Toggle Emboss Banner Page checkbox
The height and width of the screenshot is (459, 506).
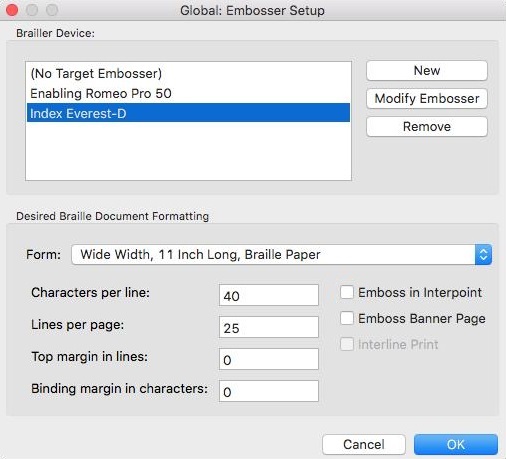pos(347,318)
